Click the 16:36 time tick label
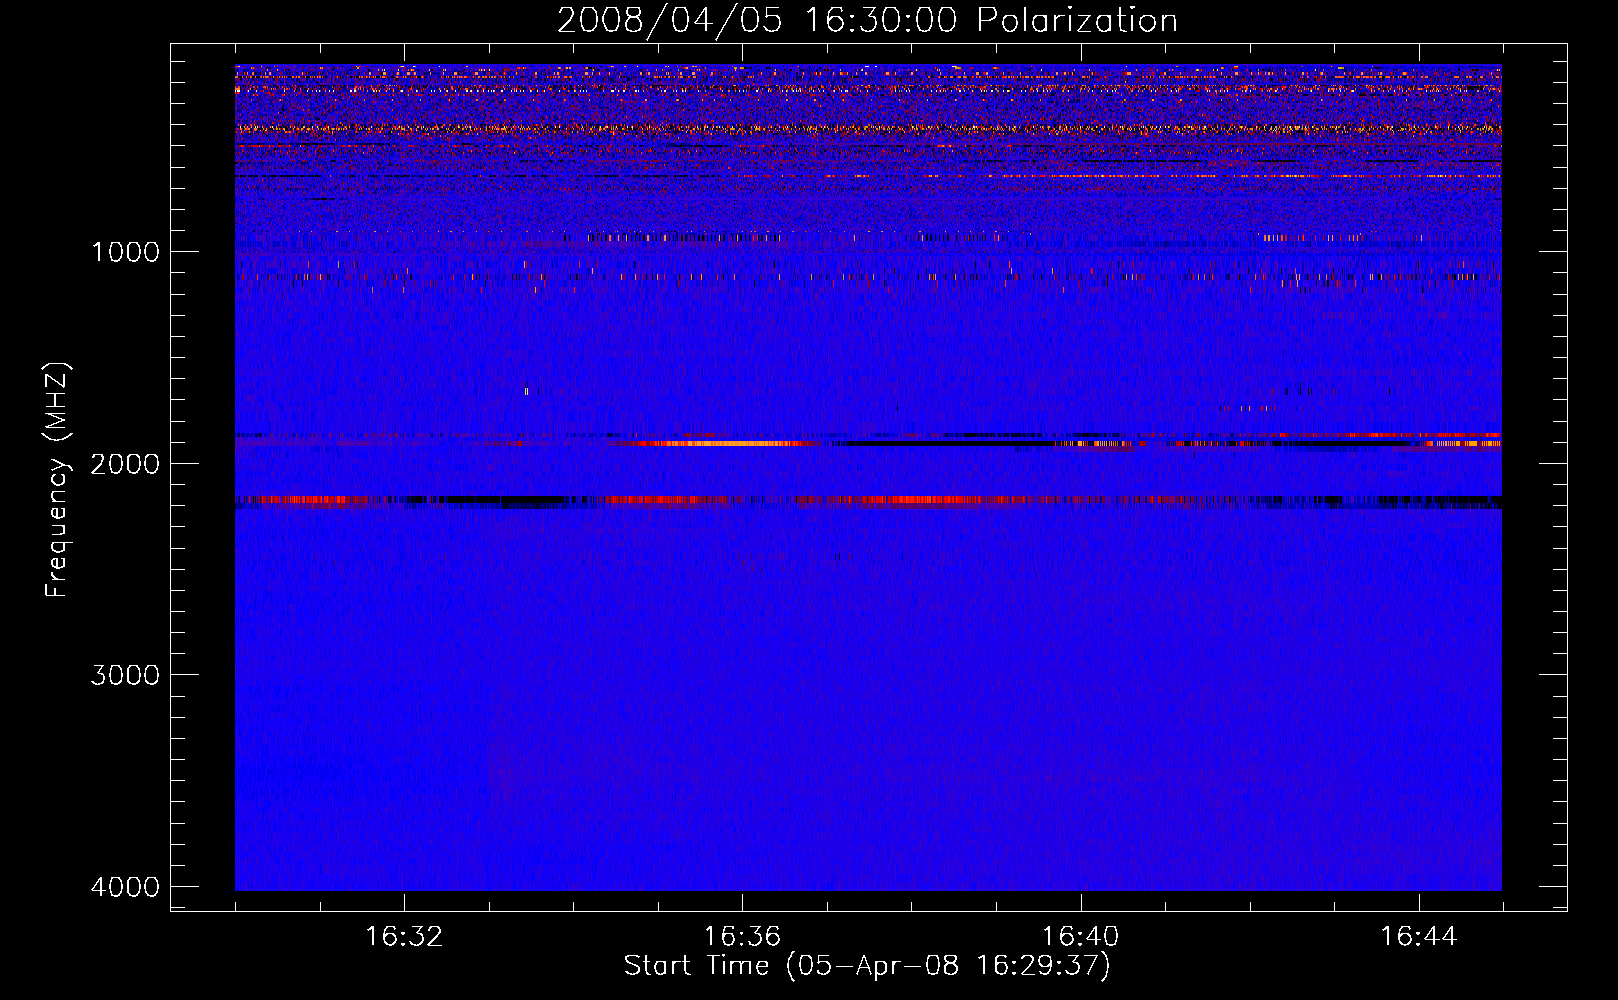 click(x=742, y=937)
